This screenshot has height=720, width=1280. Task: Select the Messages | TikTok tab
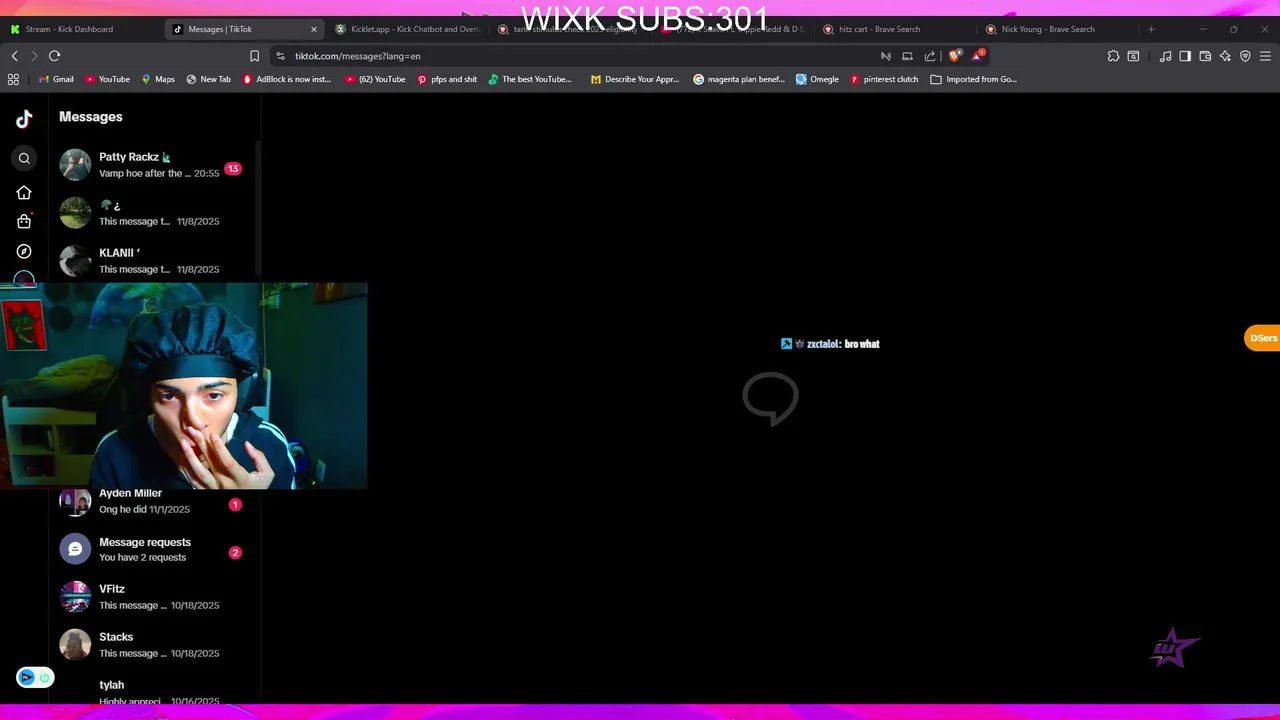tap(244, 29)
